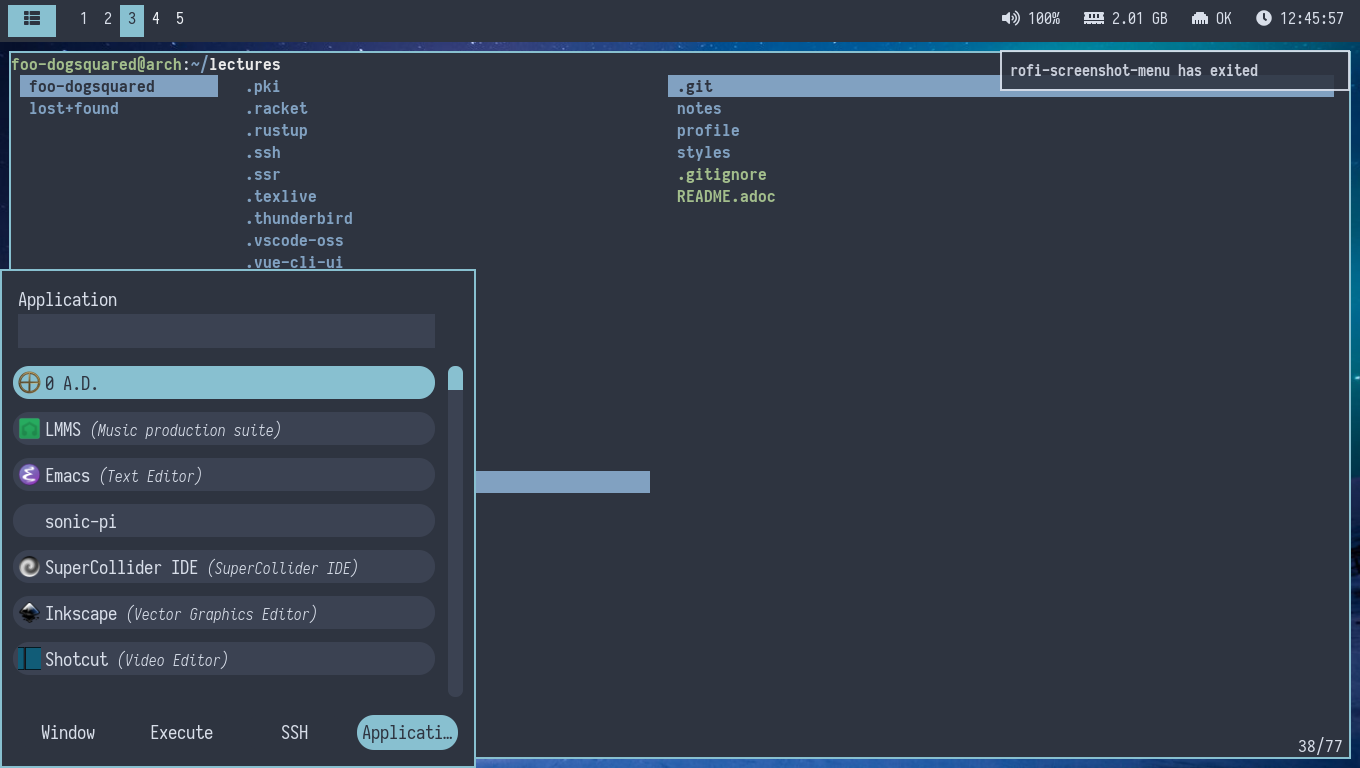The width and height of the screenshot is (1360, 768).
Task: Select the .racket folder
Action: (276, 108)
